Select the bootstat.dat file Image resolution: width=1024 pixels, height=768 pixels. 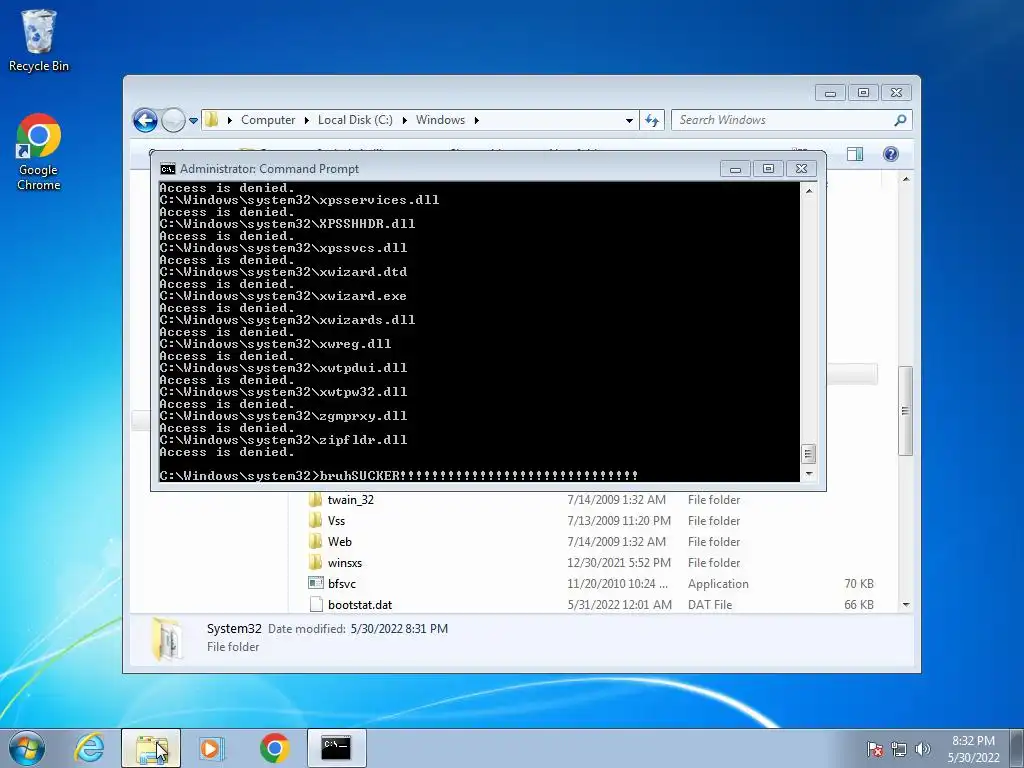(591, 604)
